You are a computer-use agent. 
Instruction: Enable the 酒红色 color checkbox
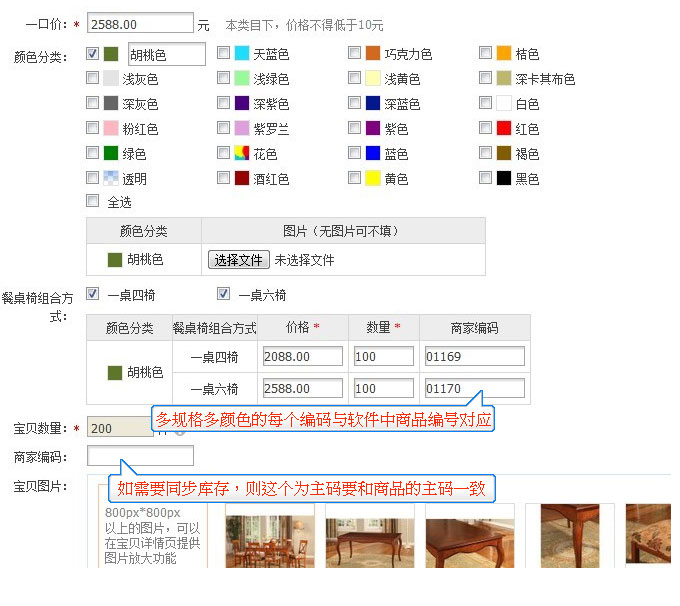pos(223,178)
